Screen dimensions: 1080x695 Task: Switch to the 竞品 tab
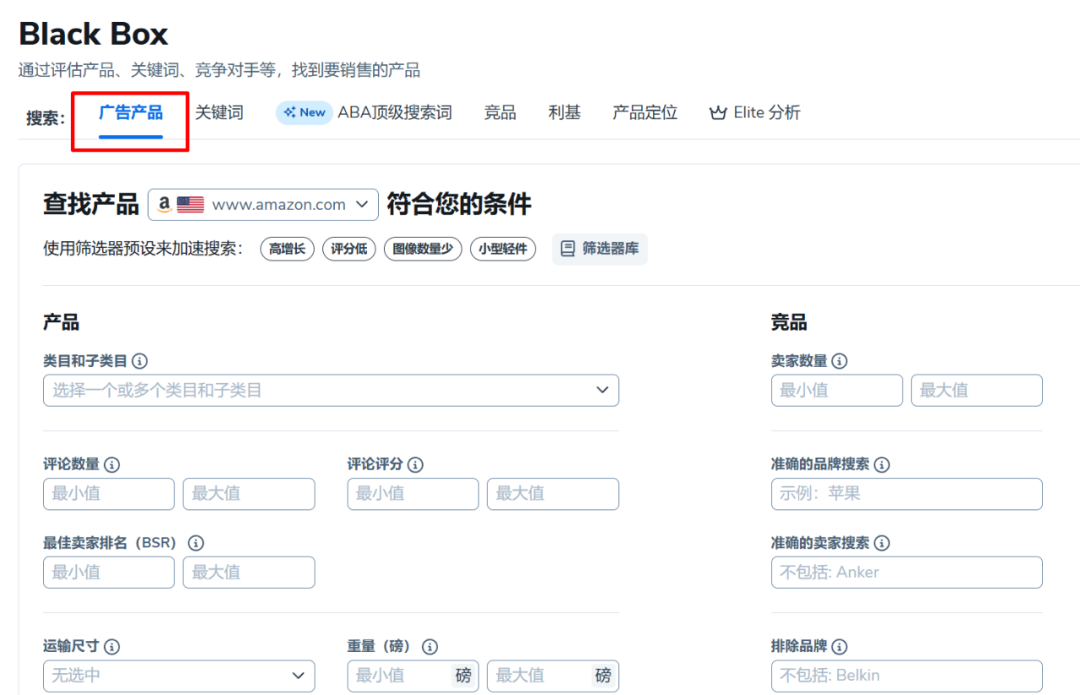(x=500, y=112)
